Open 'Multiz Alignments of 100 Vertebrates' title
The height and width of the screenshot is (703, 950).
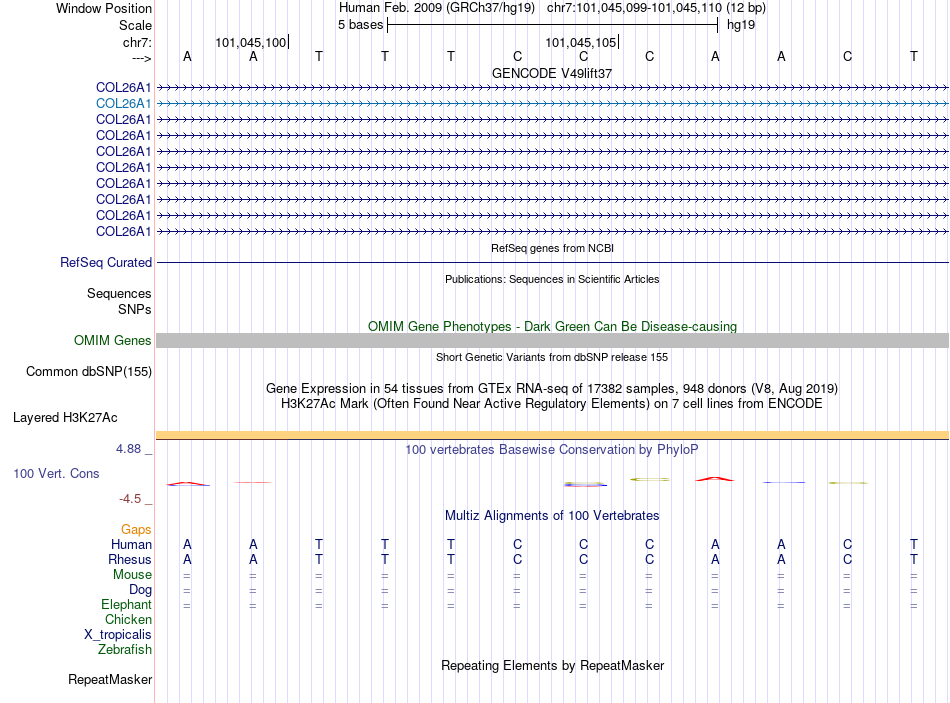click(x=552, y=516)
